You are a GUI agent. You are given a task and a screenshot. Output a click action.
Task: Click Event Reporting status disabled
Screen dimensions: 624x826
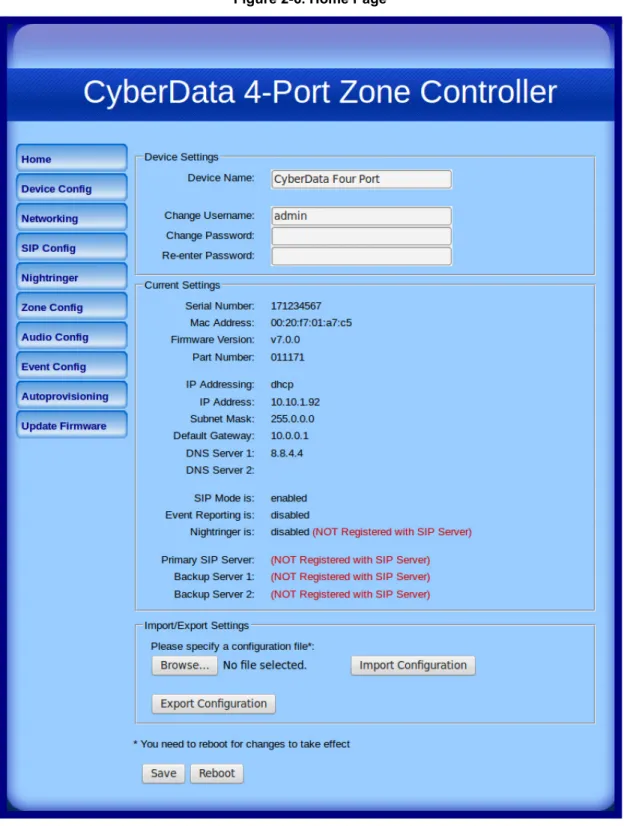[290, 515]
